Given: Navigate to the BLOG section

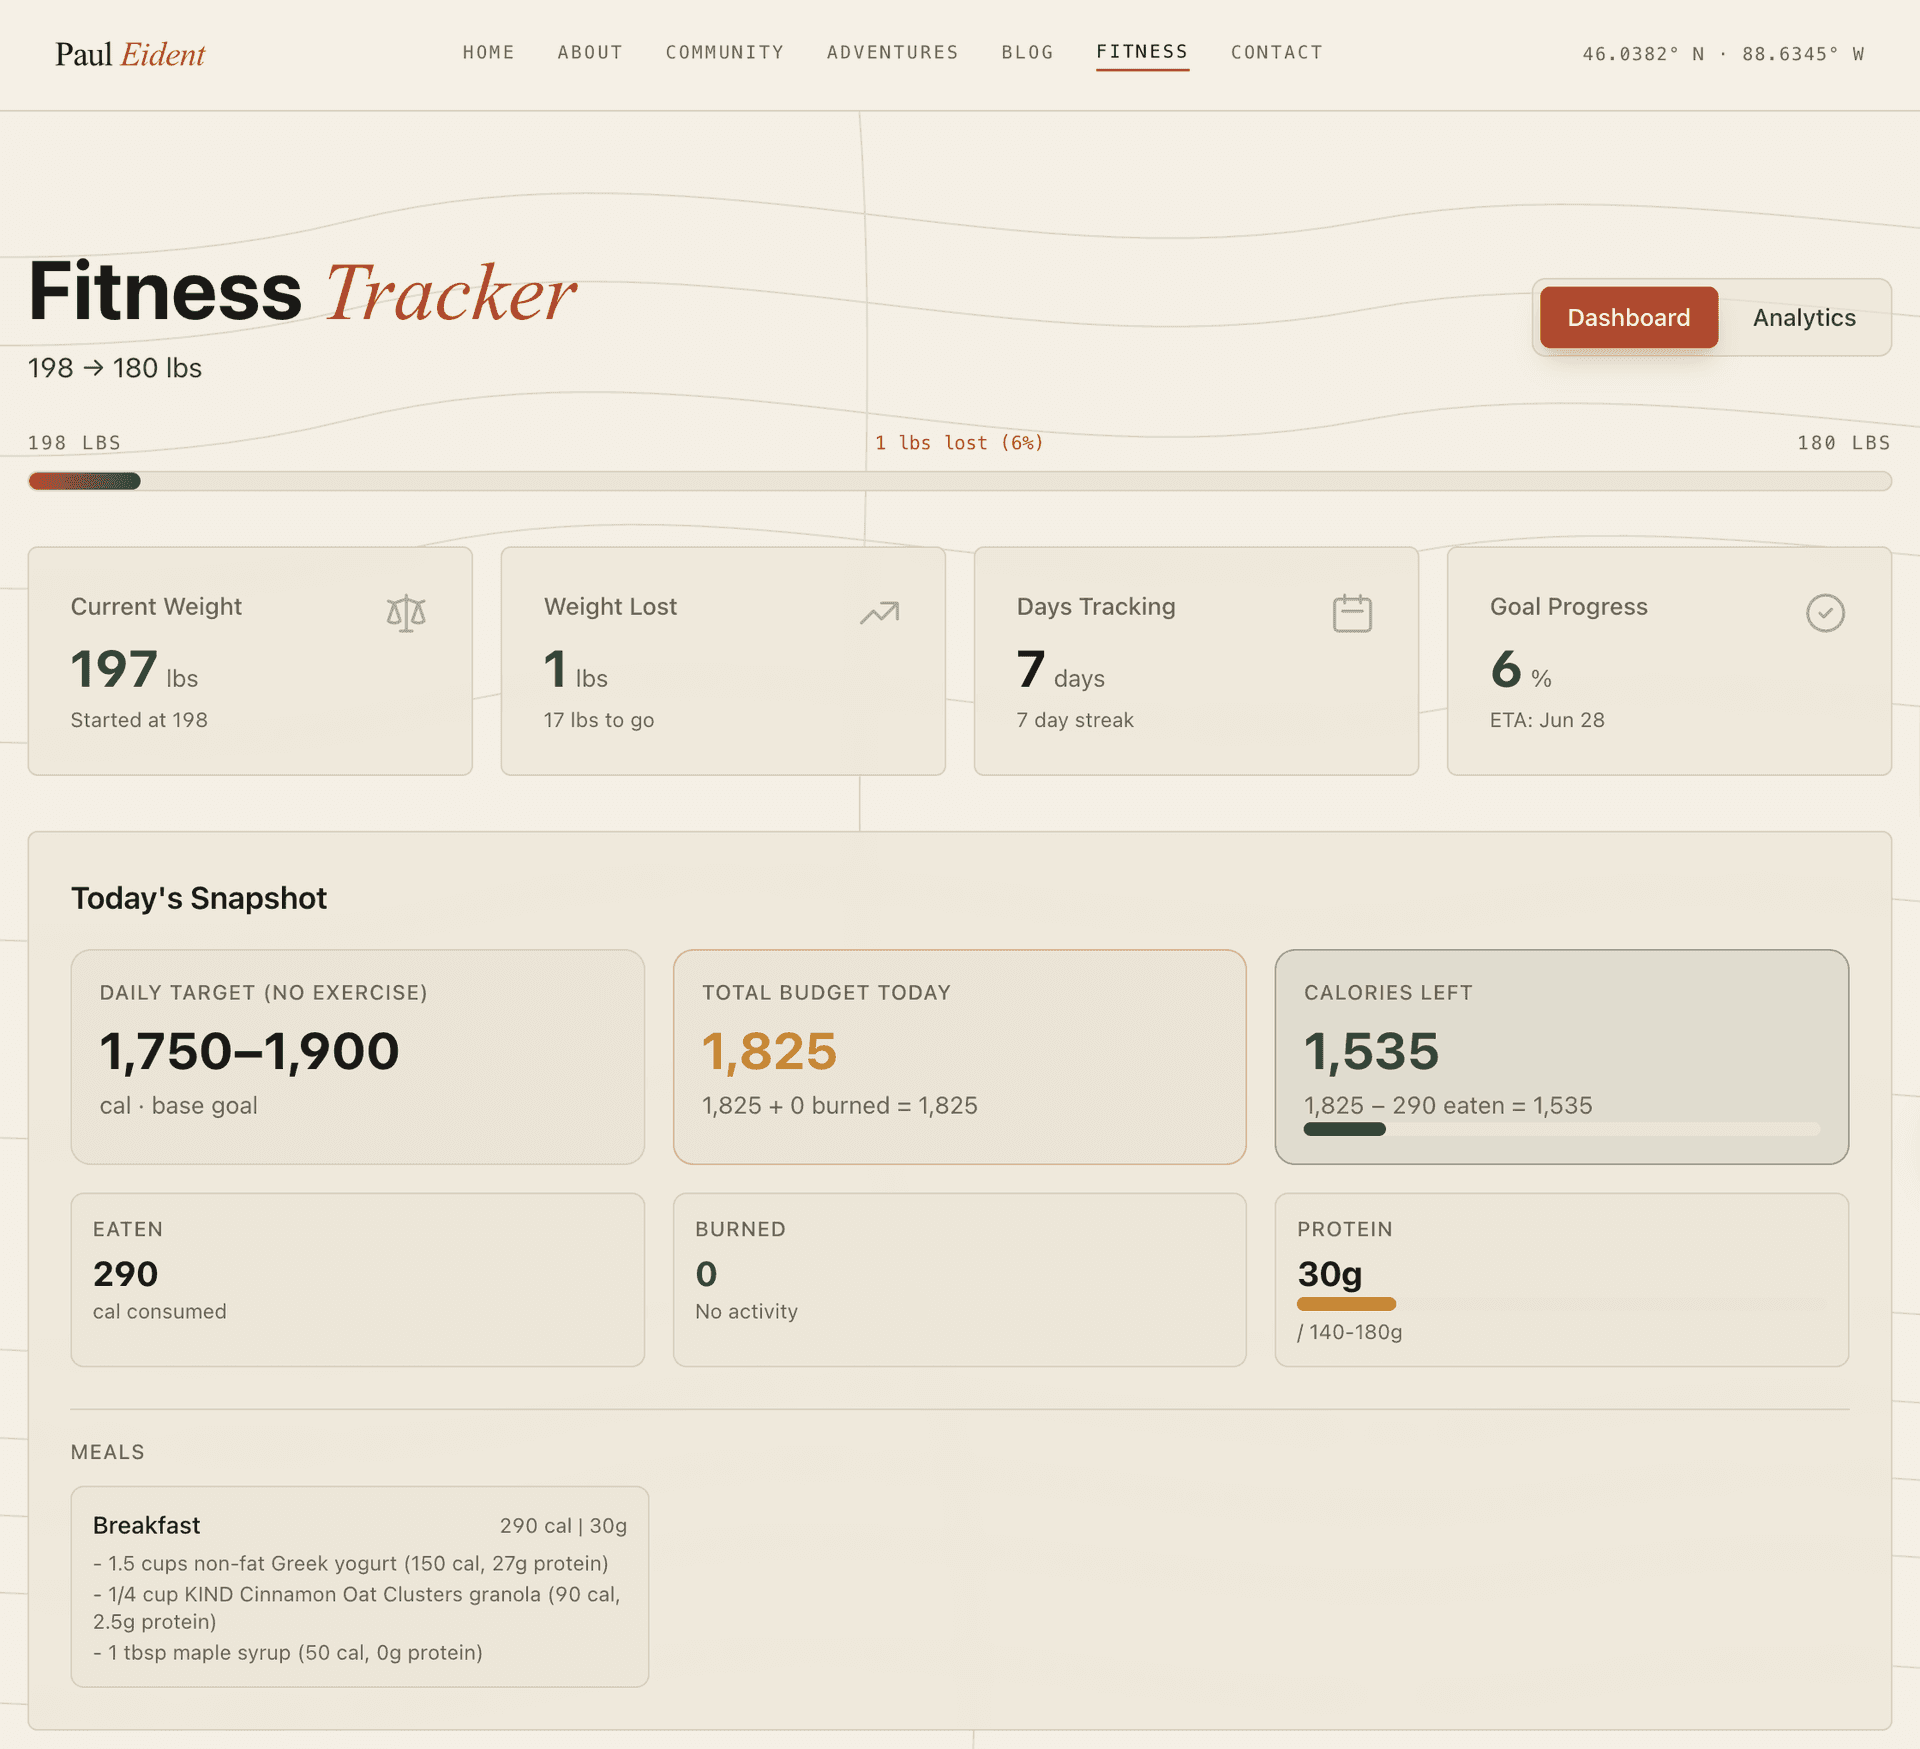Looking at the screenshot, I should (x=1027, y=52).
